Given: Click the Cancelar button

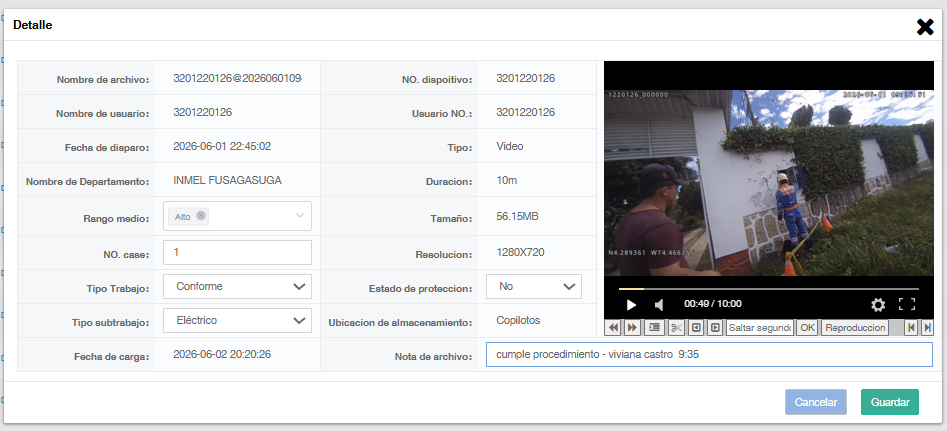Looking at the screenshot, I should [816, 402].
